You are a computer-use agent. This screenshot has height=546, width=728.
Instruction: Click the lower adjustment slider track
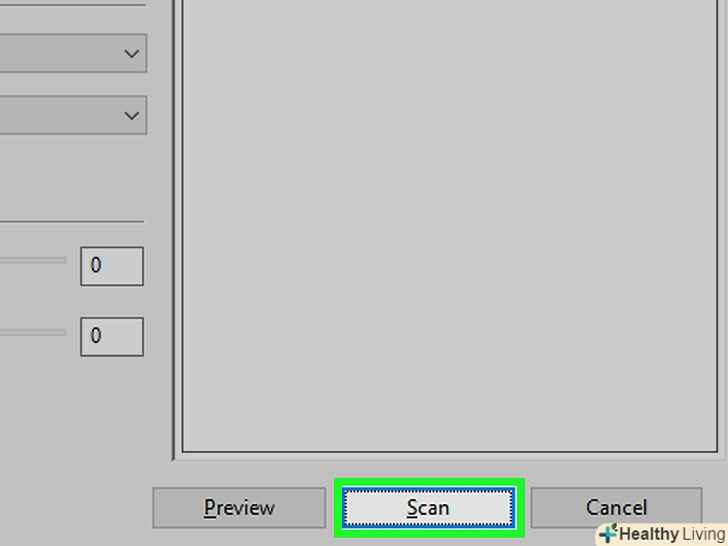click(33, 332)
